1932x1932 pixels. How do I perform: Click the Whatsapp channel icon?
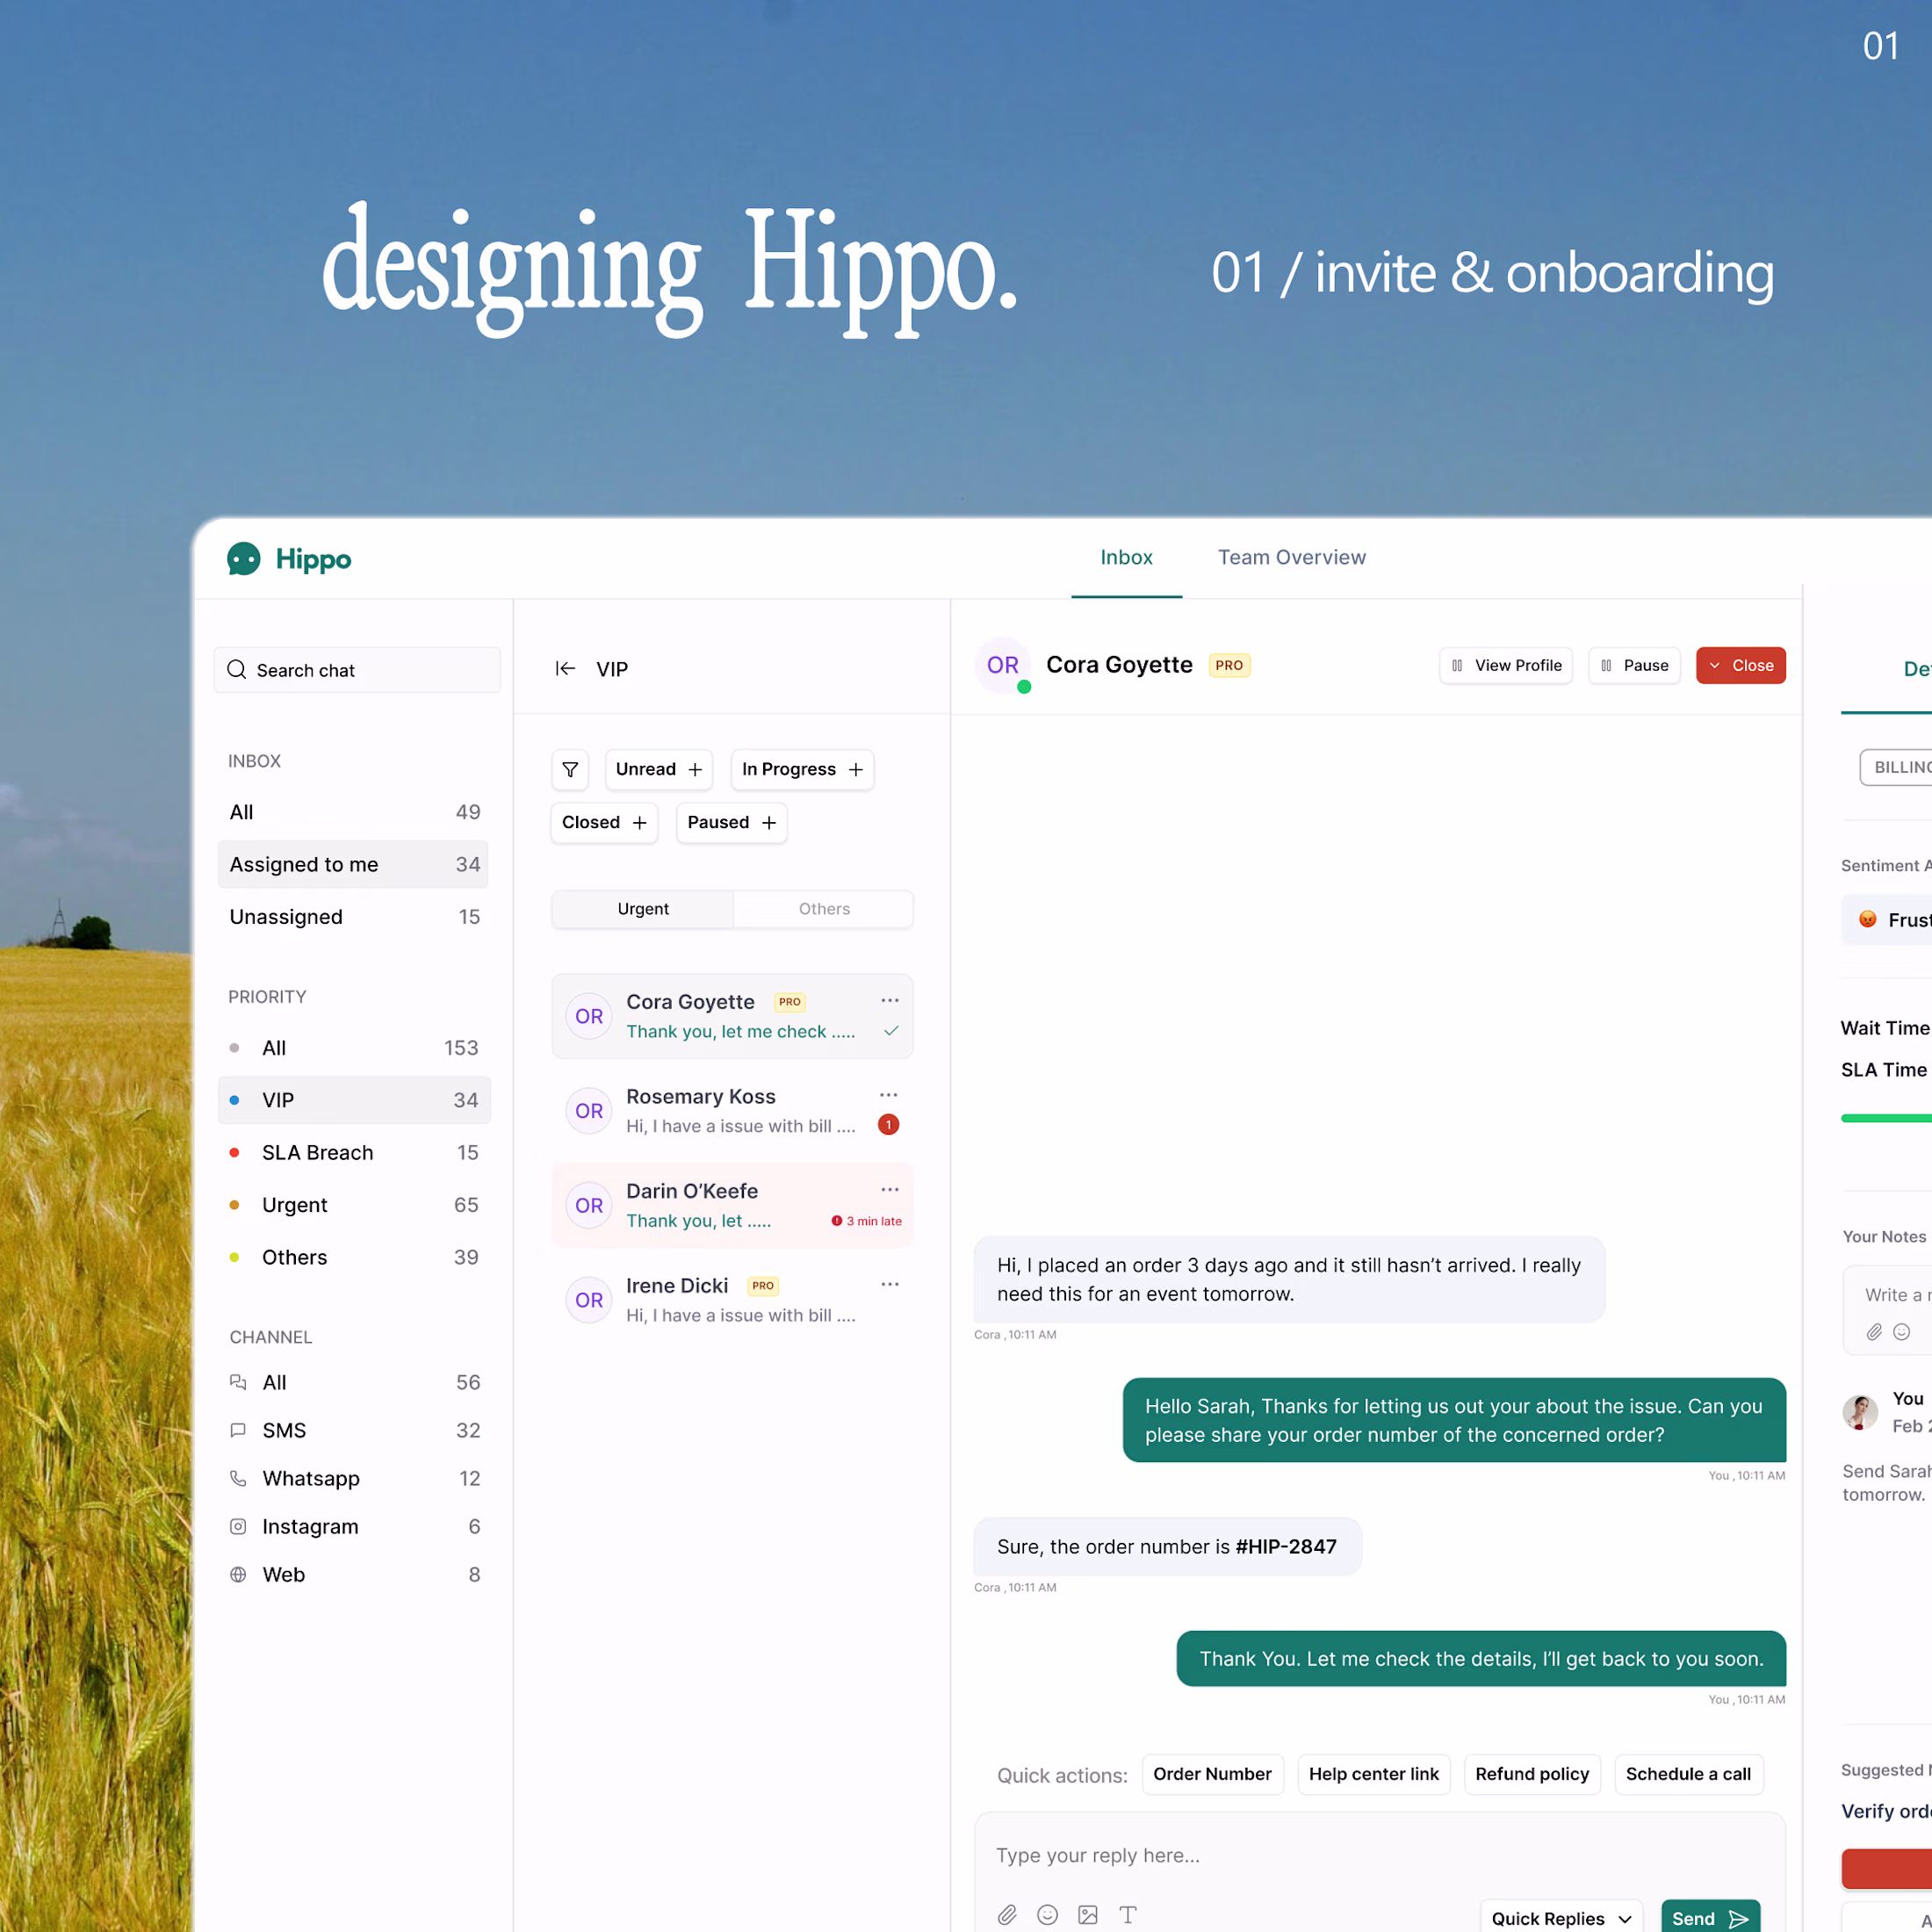238,1478
